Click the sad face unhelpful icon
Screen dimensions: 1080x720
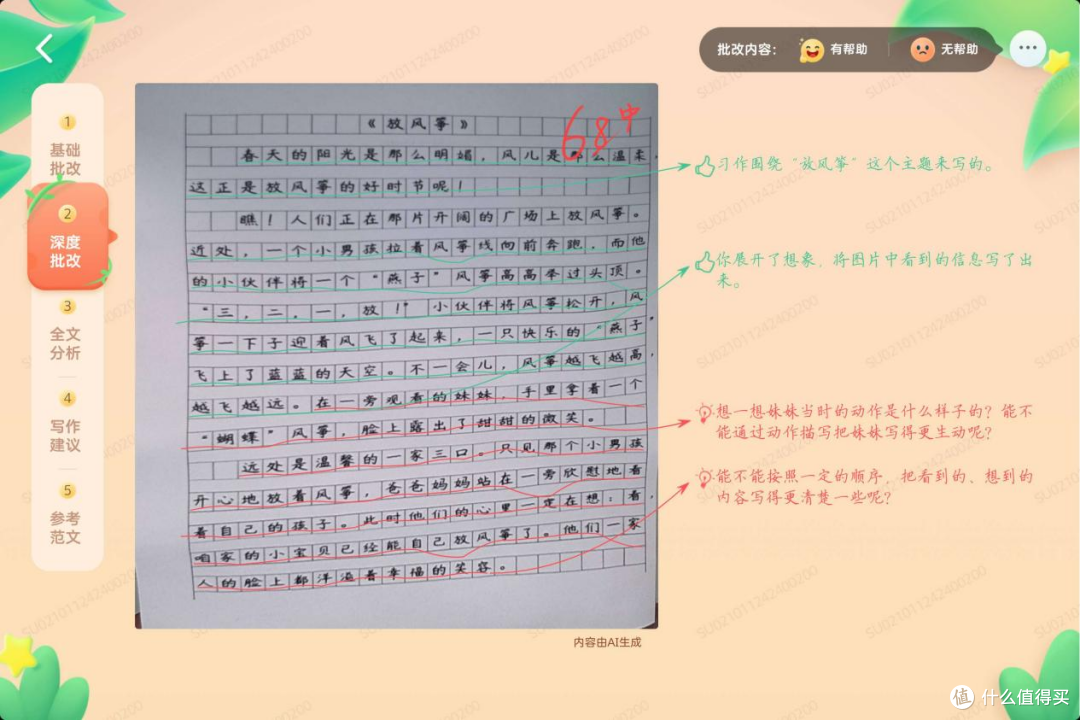click(x=922, y=49)
